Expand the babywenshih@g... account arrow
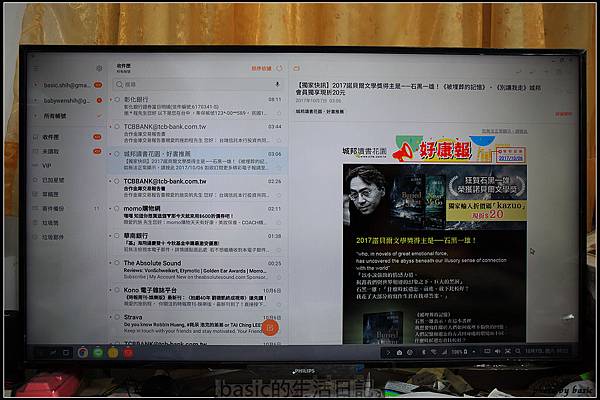The image size is (600, 400). 36,100
